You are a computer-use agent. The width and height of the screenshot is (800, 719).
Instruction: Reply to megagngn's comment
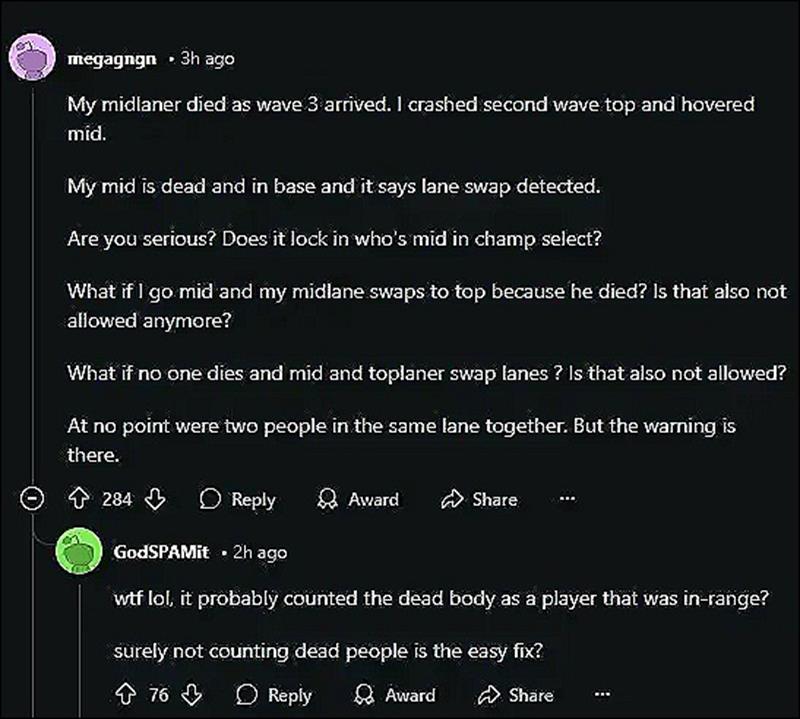tap(237, 499)
